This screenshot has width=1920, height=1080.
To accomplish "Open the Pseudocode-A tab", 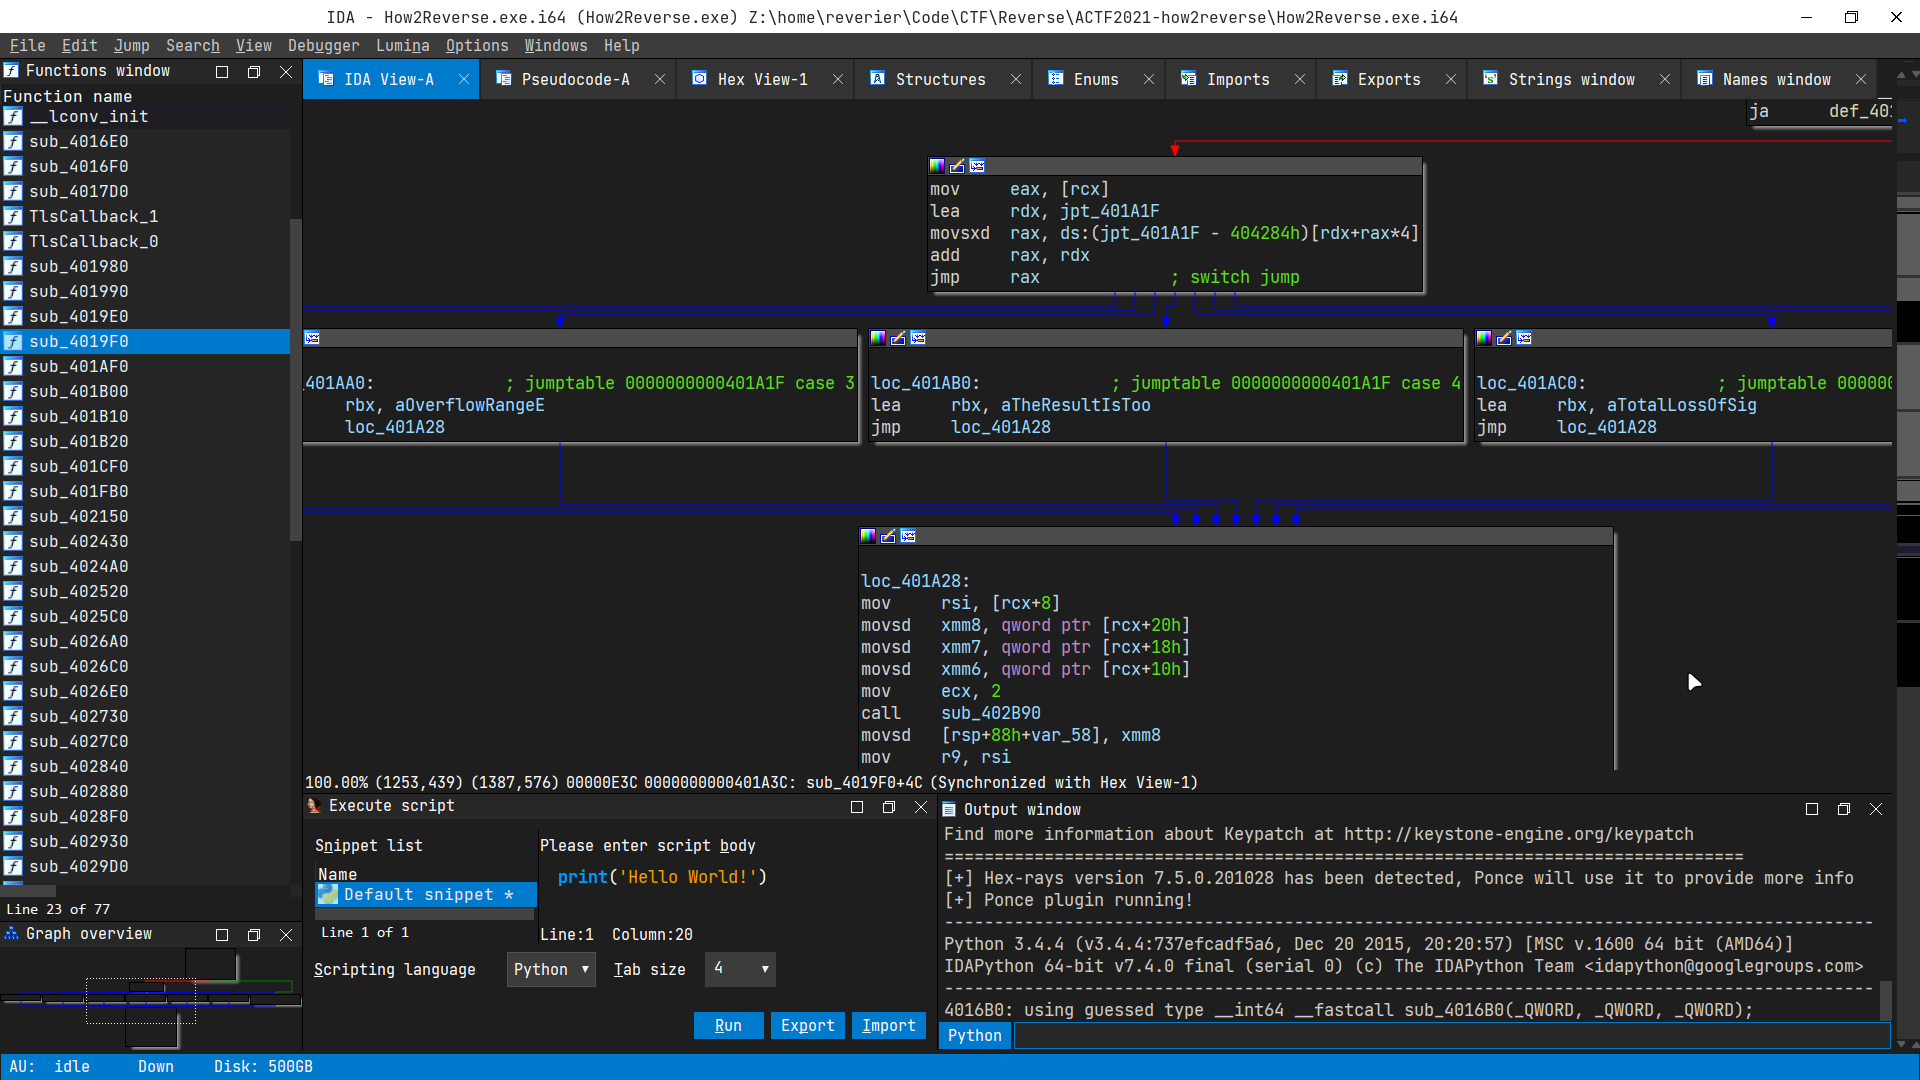I will pyautogui.click(x=574, y=79).
